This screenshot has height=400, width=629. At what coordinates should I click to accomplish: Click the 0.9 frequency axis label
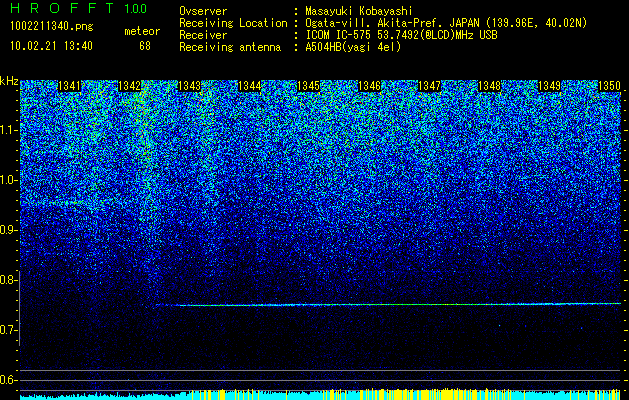pyautogui.click(x=9, y=230)
